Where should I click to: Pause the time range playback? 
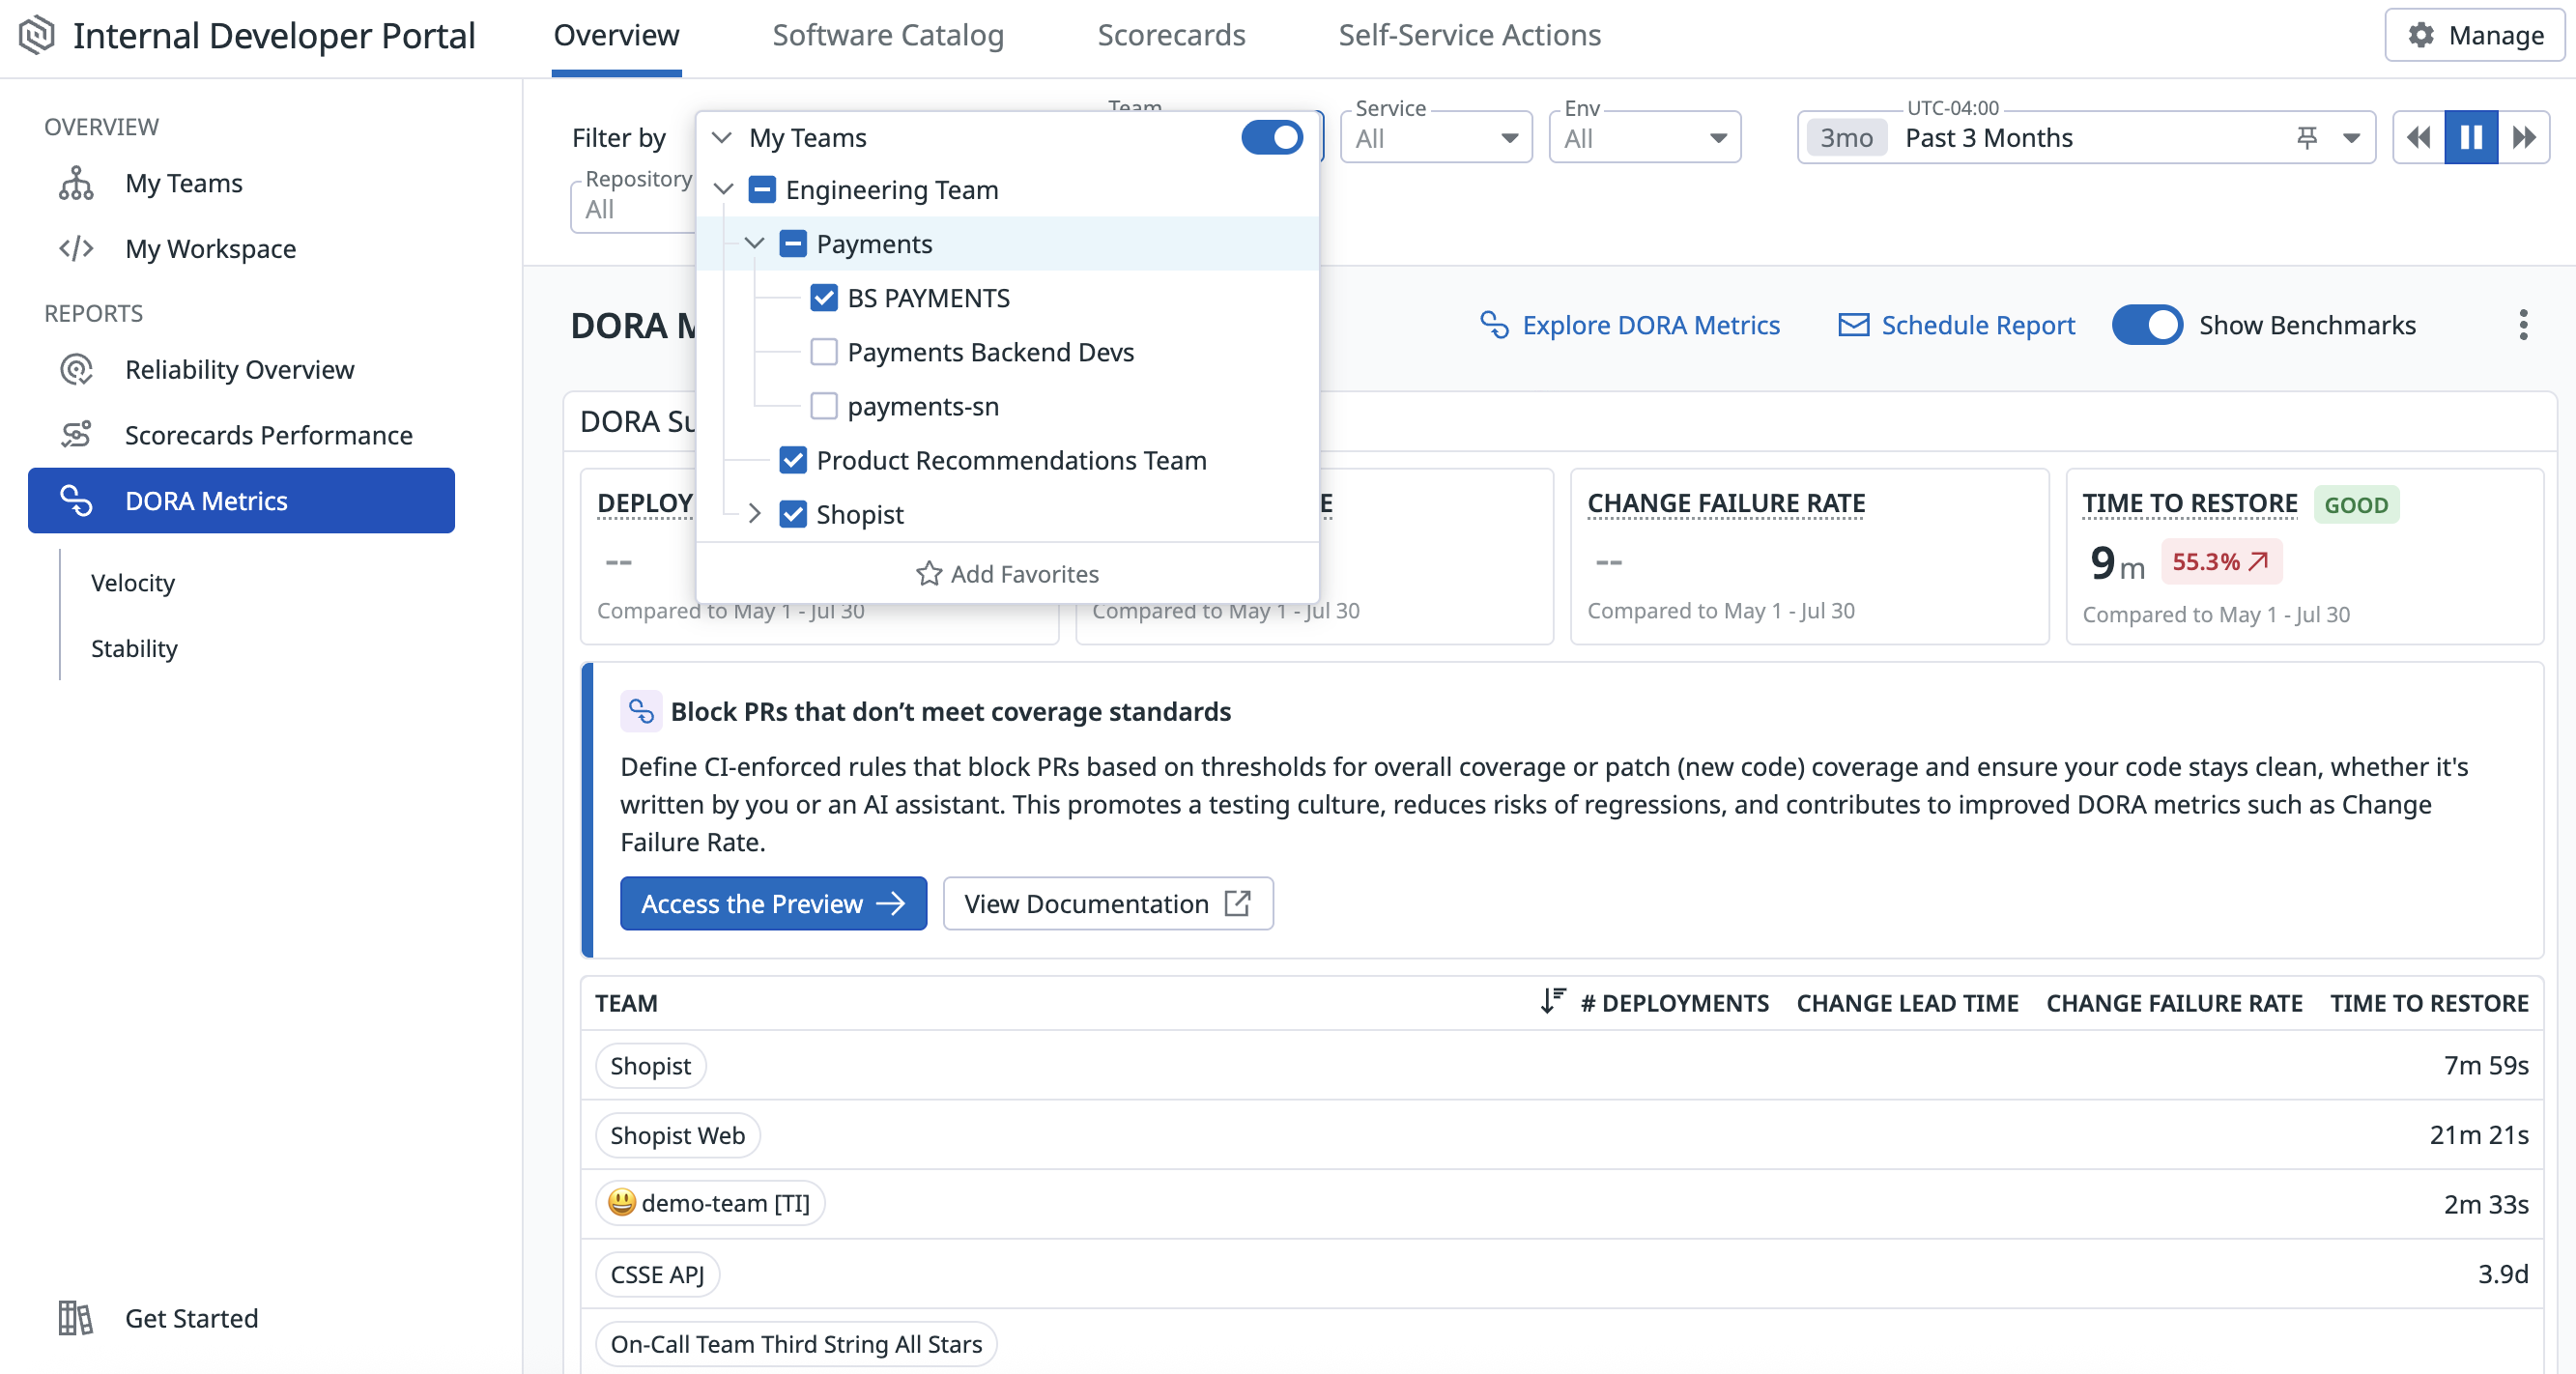2470,137
